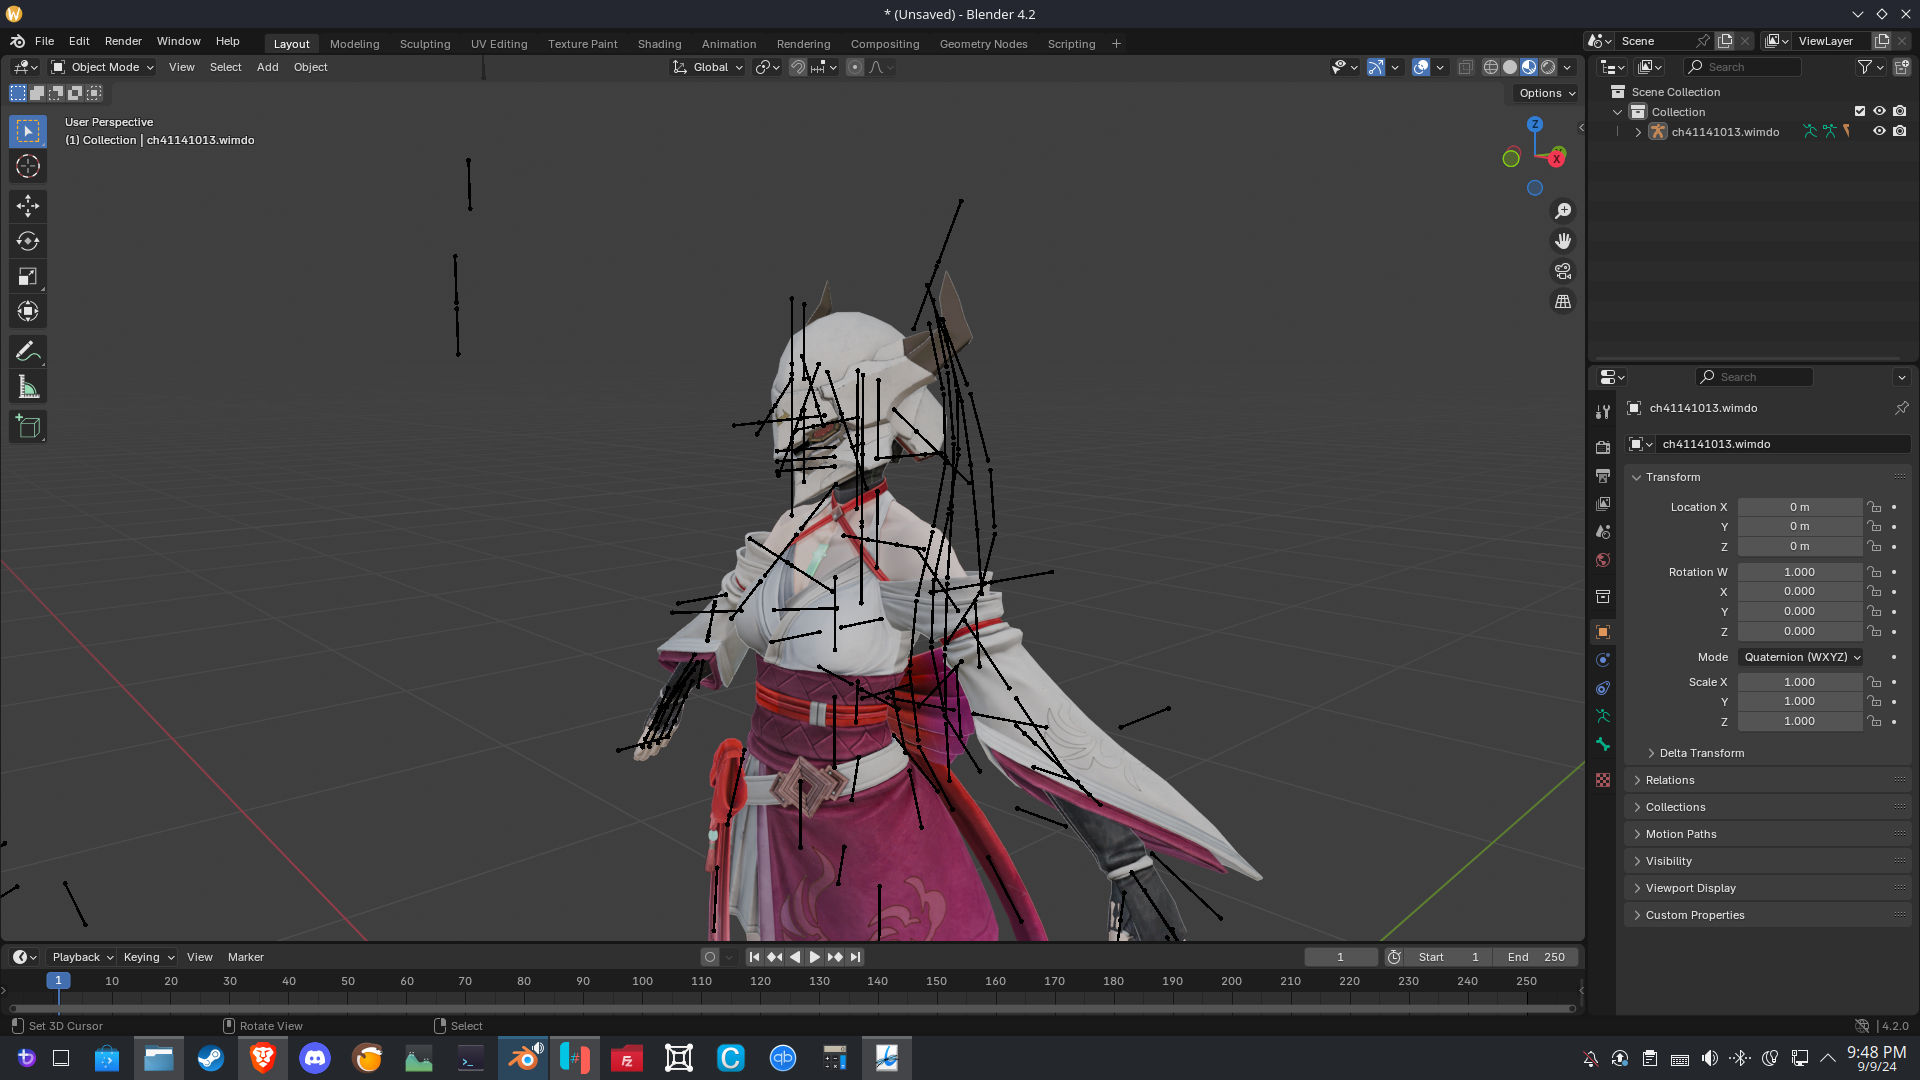Viewport: 1920px width, 1080px height.
Task: Open the Tool properties tab
Action: tap(1603, 412)
